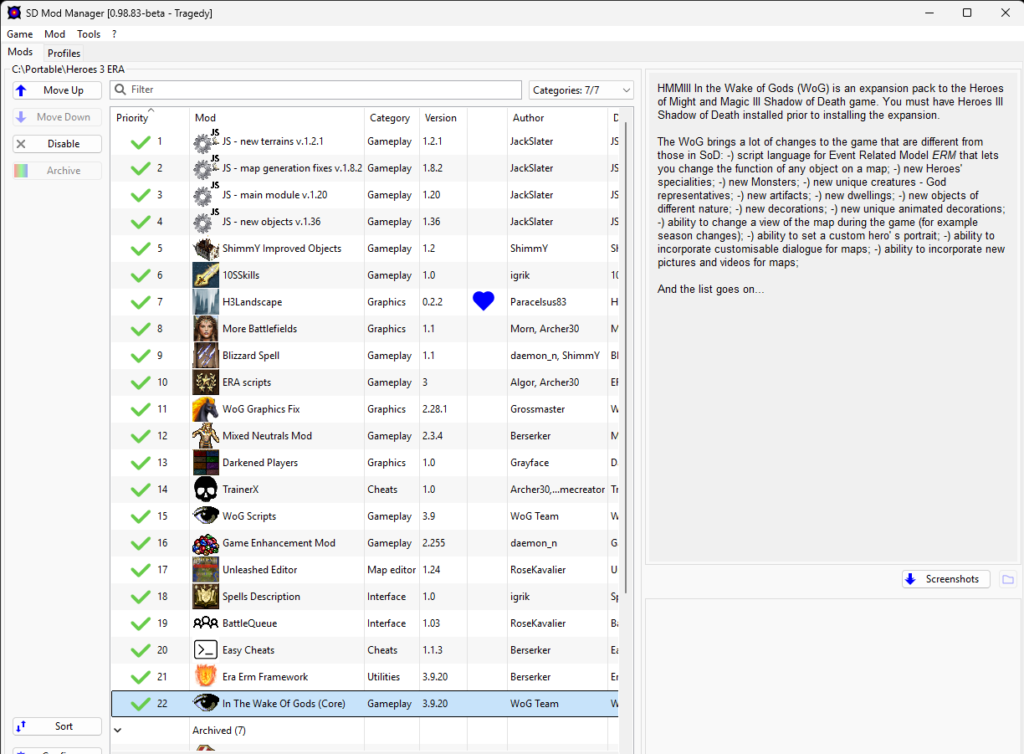Screen dimensions: 1024x754
Task: Toggle enabled checkmark for Easy Cheats row
Action: pos(140,651)
